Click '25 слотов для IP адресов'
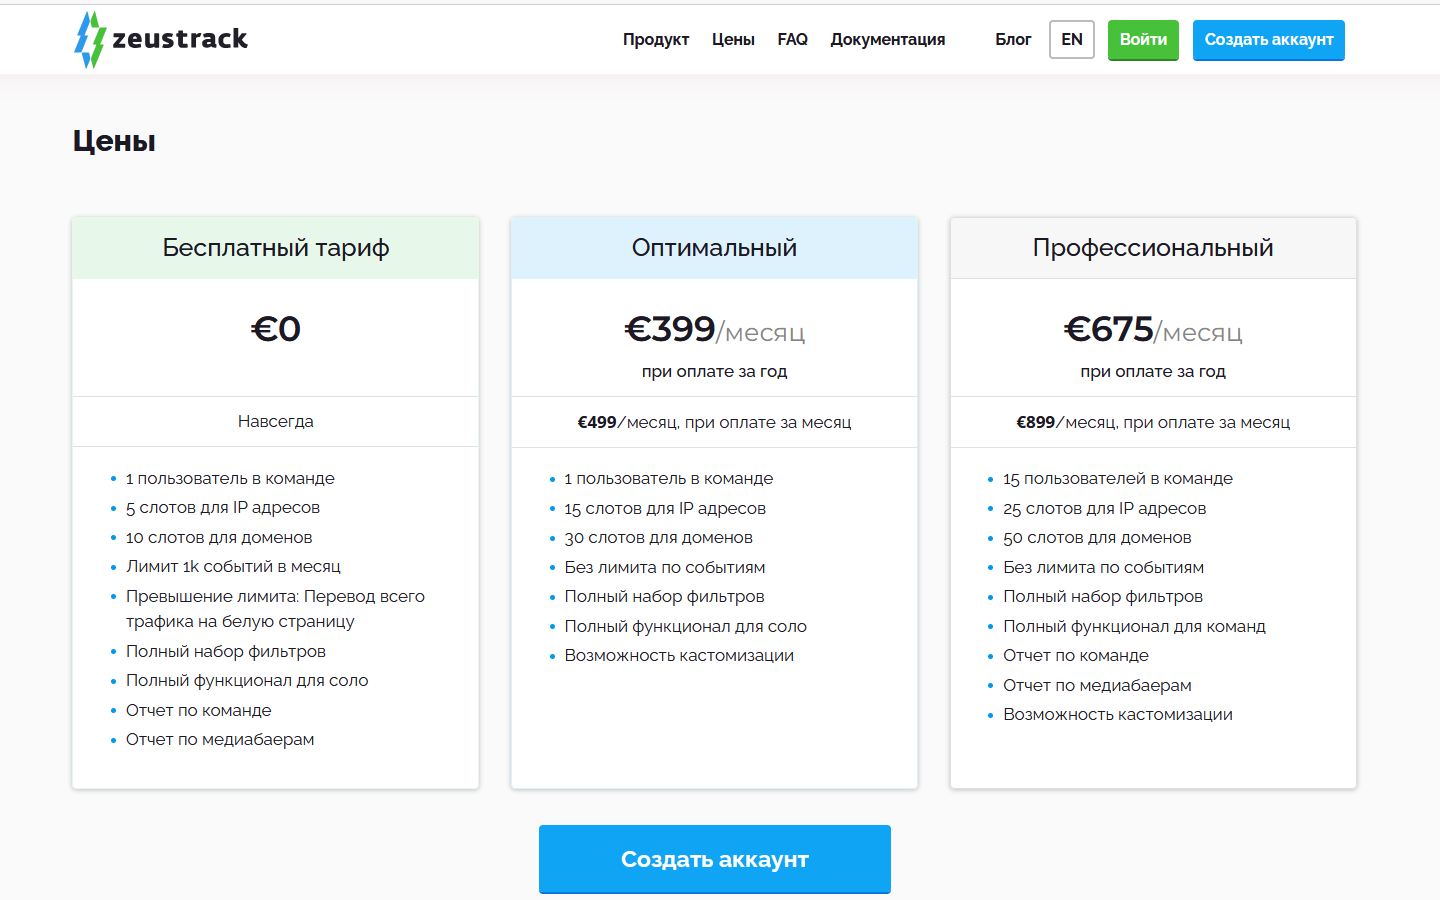 click(1105, 509)
